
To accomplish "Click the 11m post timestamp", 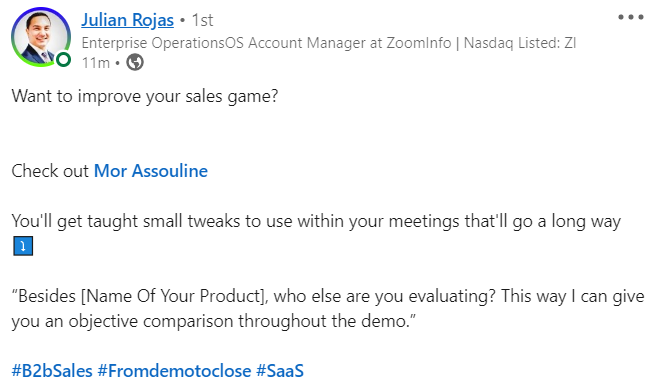I will (96, 63).
